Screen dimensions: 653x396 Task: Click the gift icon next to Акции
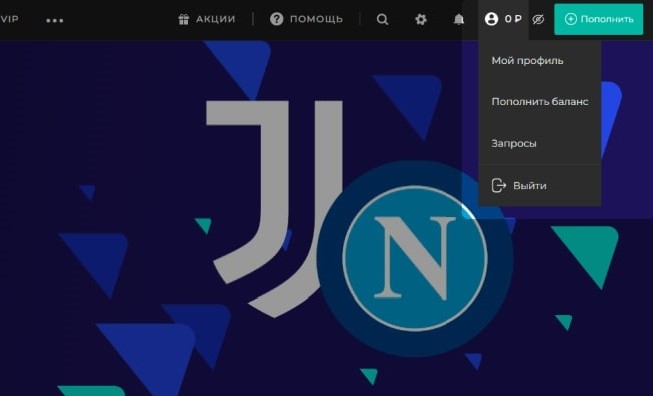coord(184,19)
